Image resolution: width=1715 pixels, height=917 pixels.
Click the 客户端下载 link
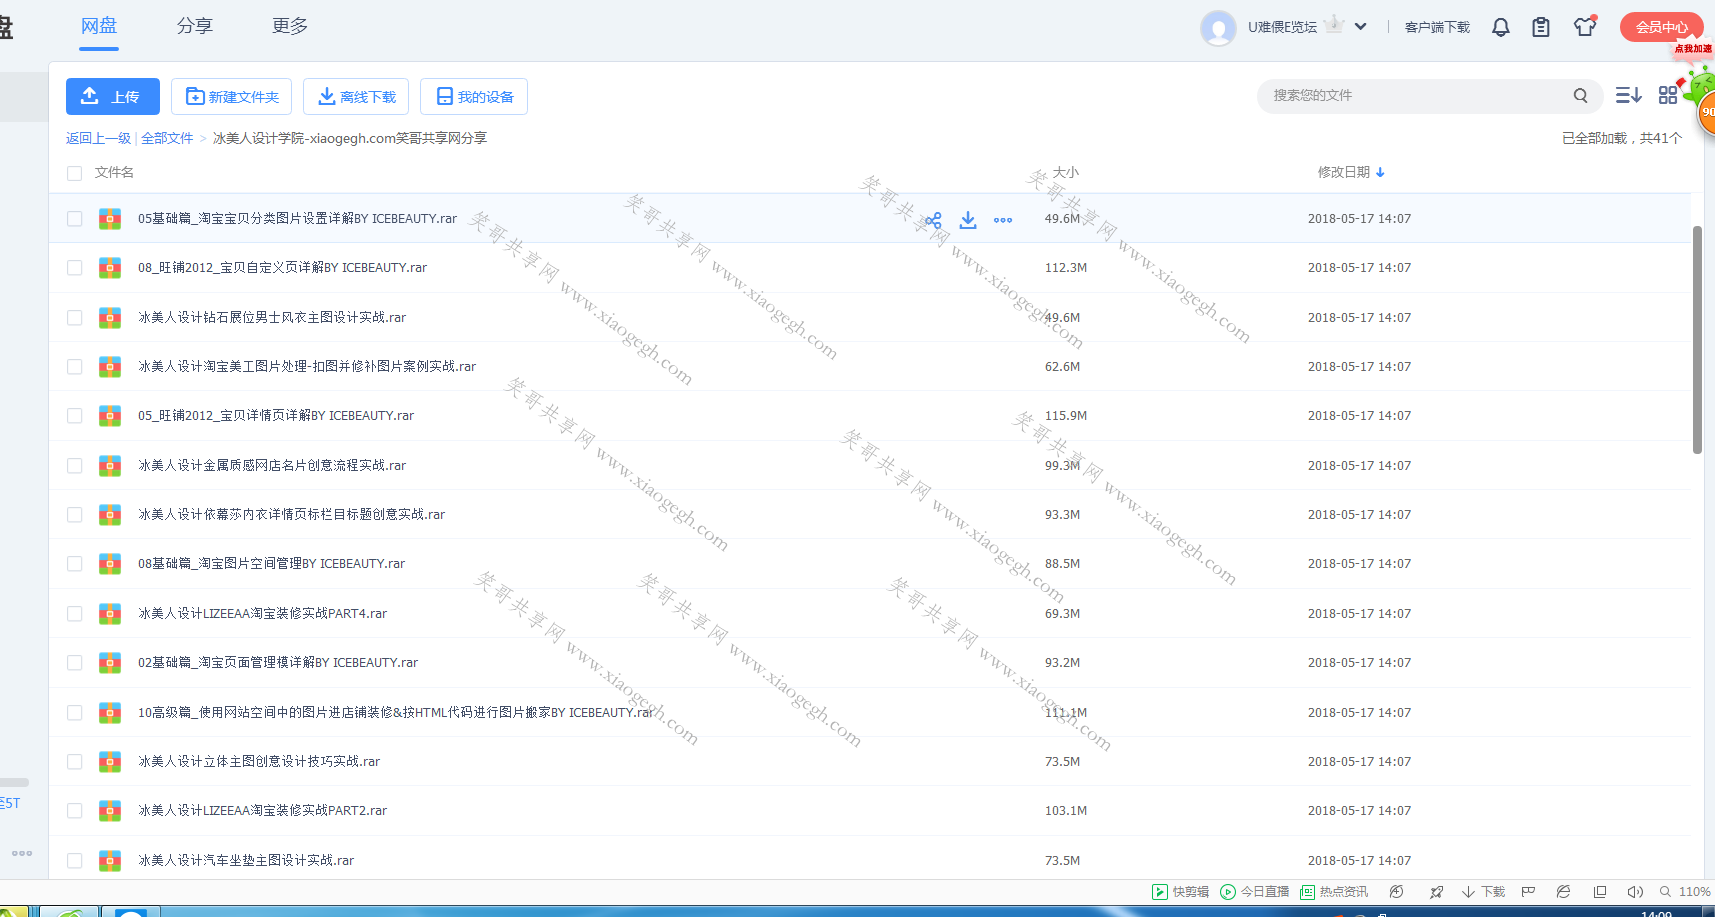point(1437,27)
